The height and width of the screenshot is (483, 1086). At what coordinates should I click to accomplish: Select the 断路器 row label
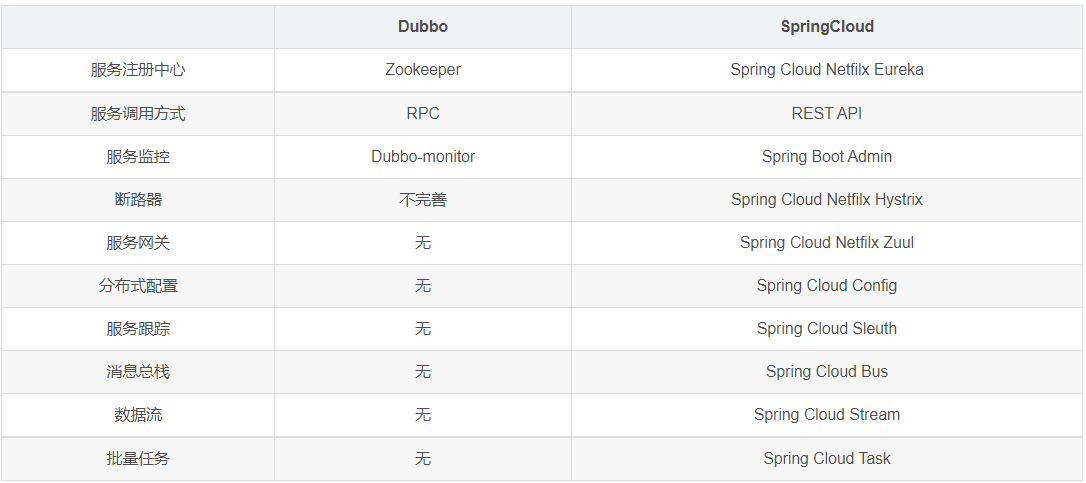point(138,200)
